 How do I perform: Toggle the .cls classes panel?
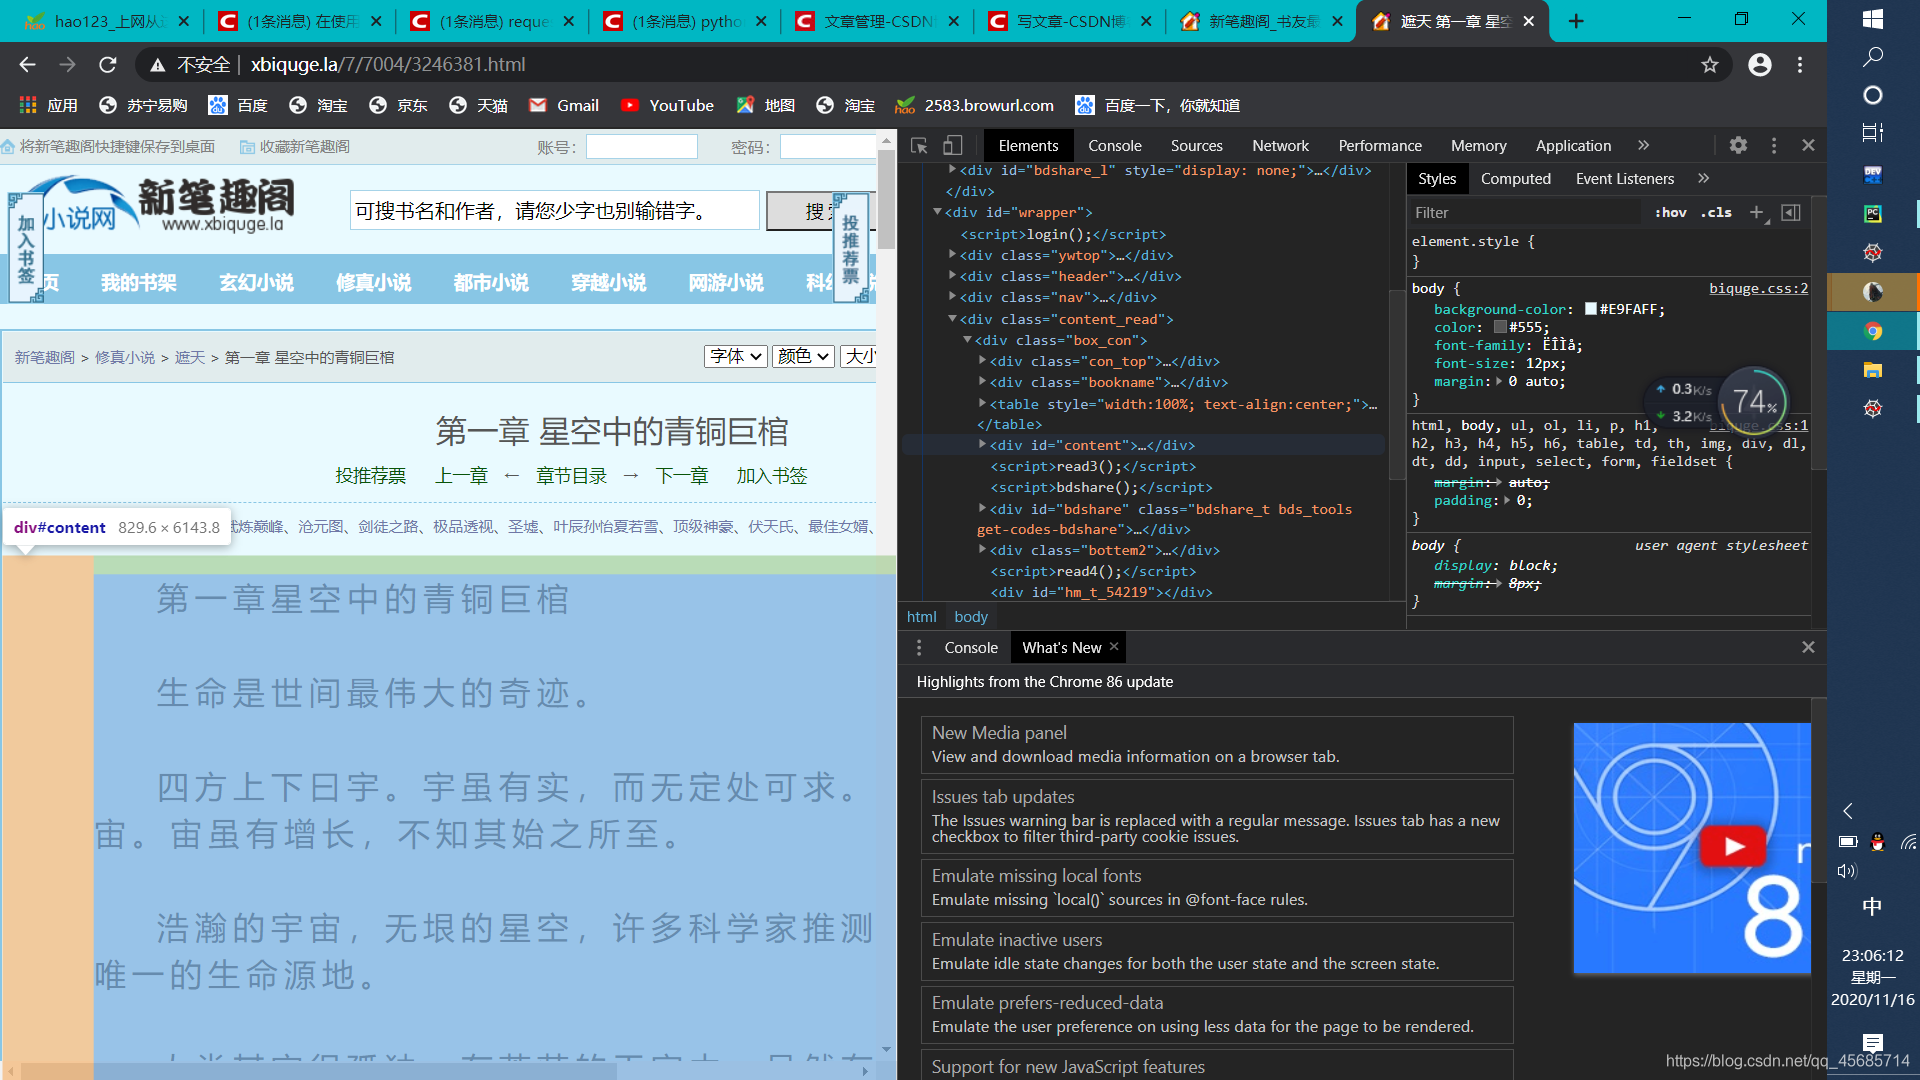click(1716, 213)
